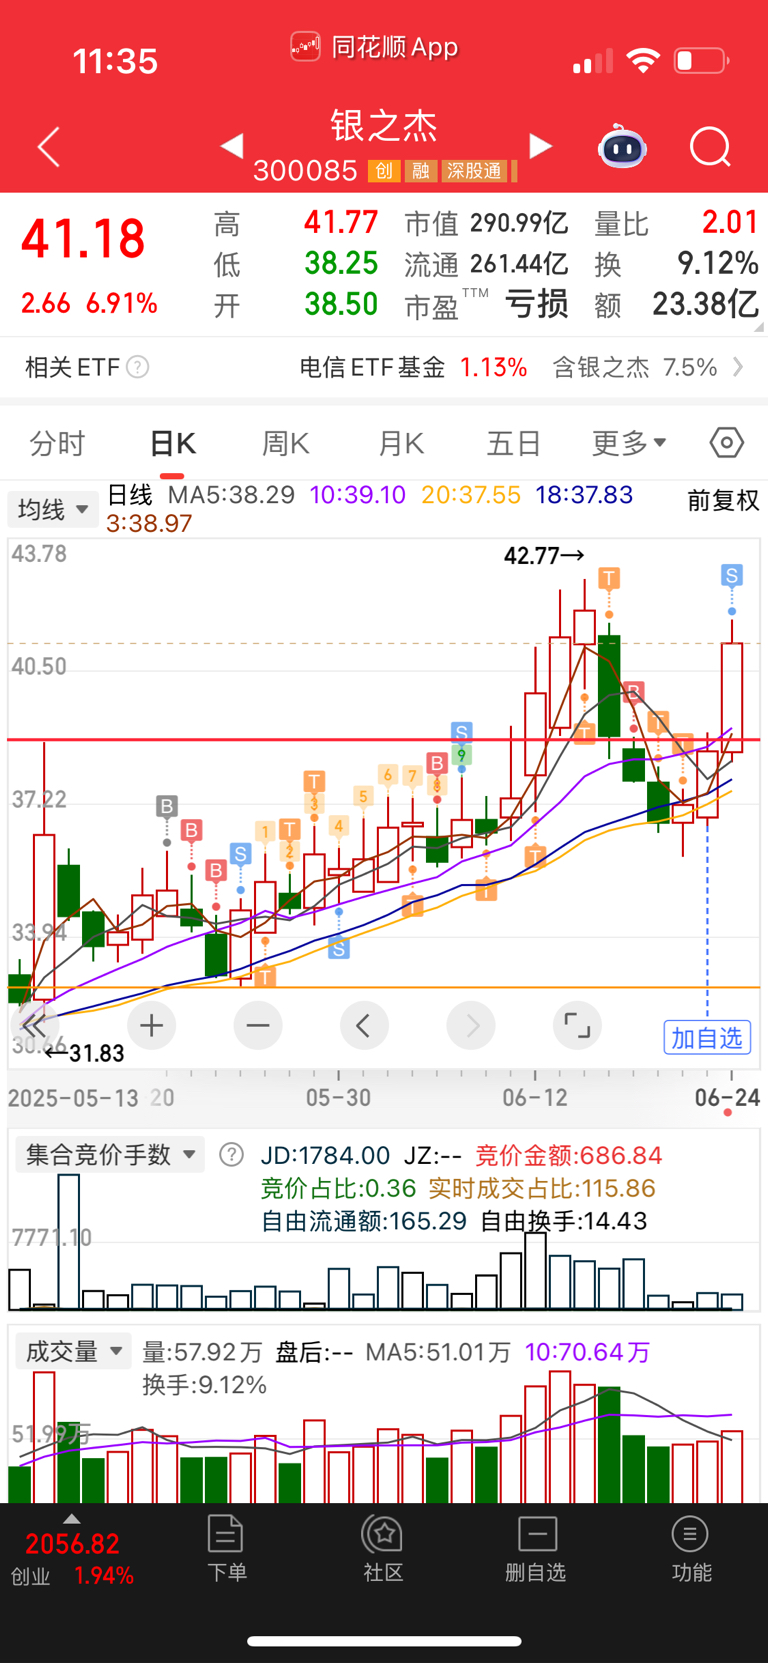The image size is (768, 1663).
Task: Open the AI robot assistant
Action: point(622,147)
